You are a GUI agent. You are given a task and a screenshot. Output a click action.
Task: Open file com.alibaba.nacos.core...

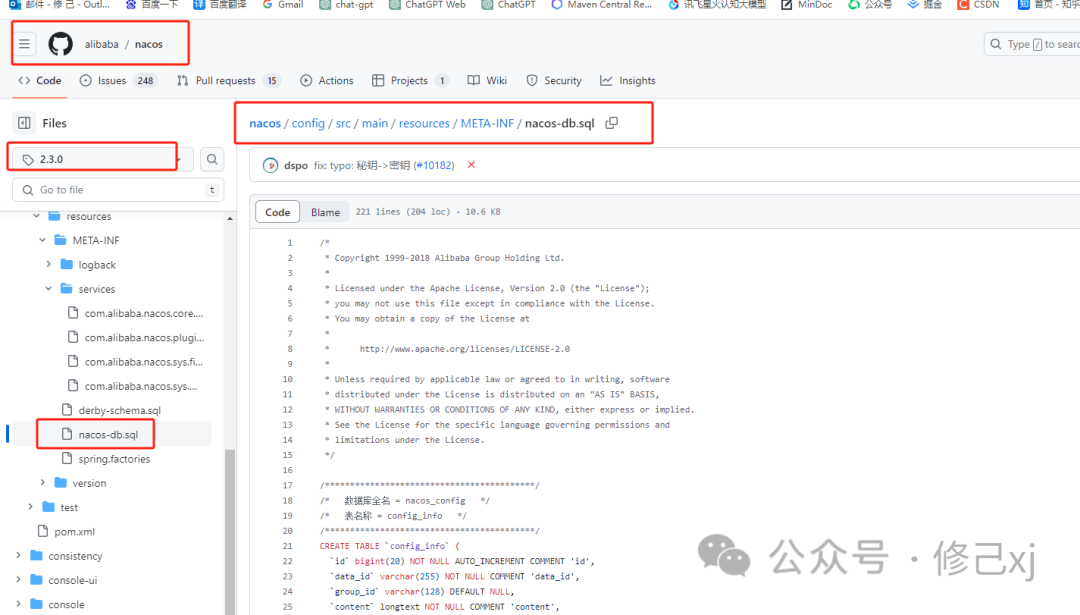click(x=143, y=313)
